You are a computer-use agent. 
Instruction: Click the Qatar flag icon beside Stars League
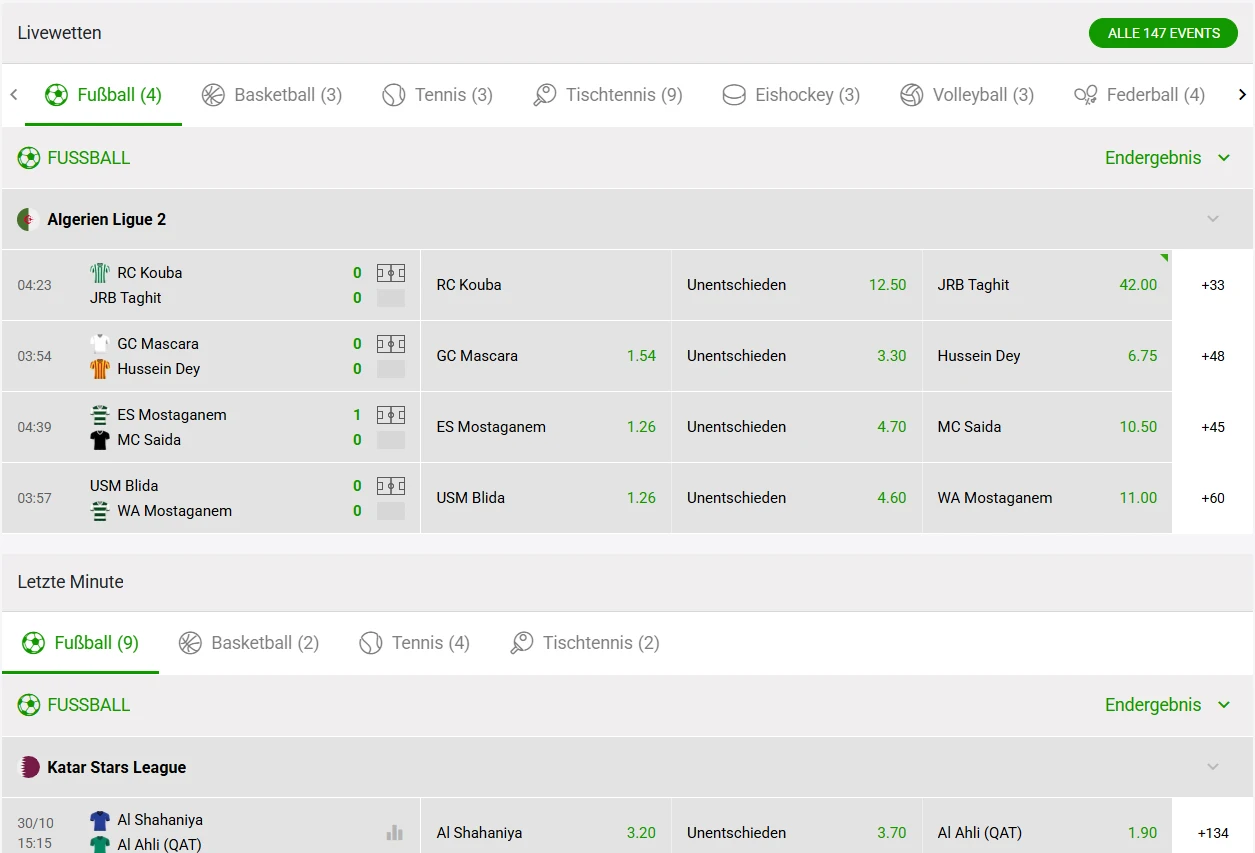click(29, 767)
